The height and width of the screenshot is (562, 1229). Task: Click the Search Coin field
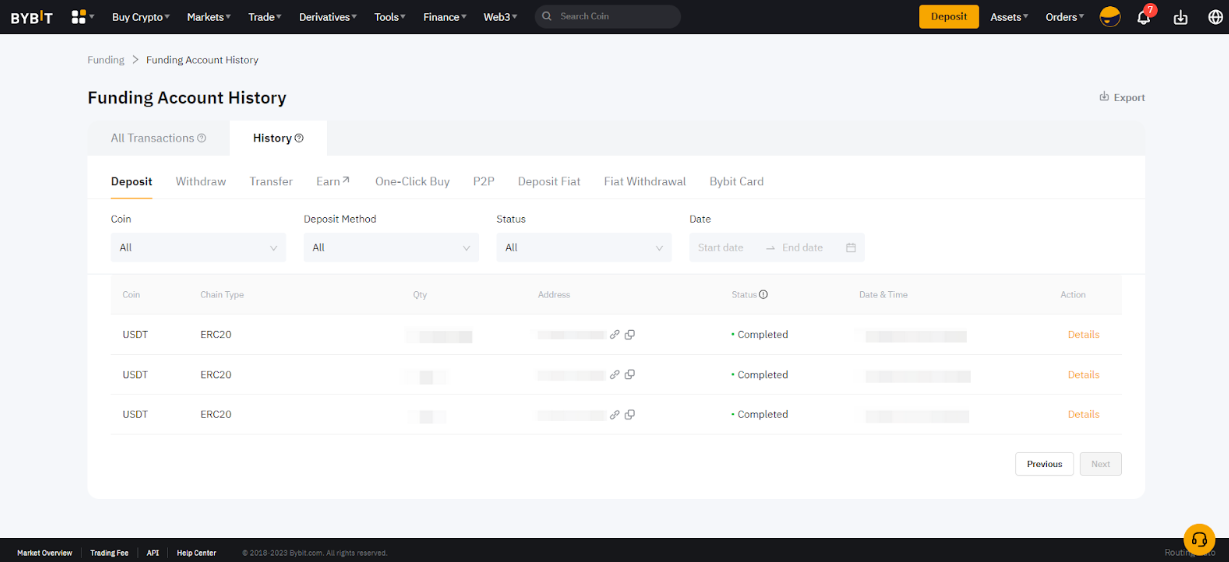pos(608,17)
